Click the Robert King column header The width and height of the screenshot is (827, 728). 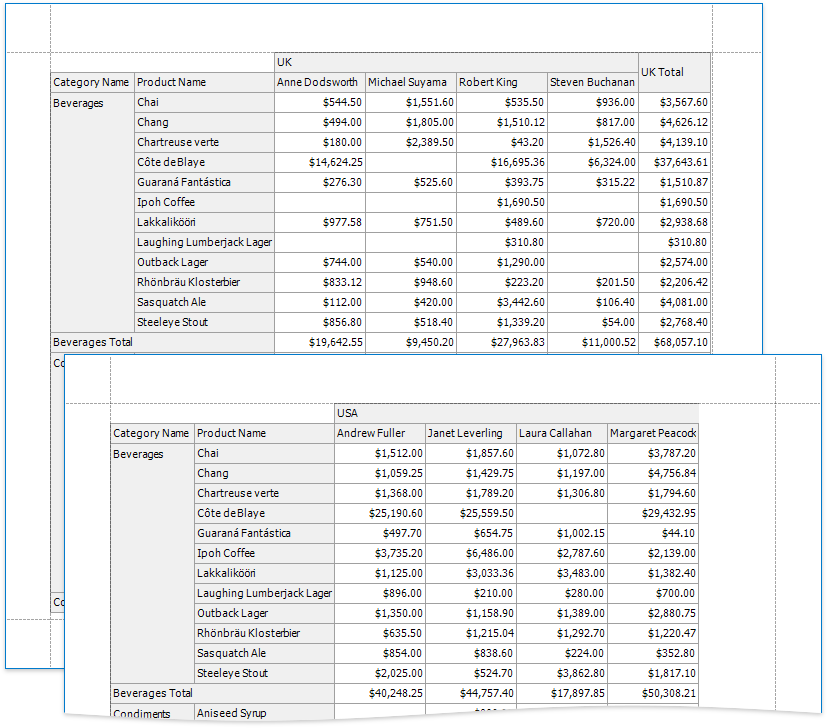(501, 82)
